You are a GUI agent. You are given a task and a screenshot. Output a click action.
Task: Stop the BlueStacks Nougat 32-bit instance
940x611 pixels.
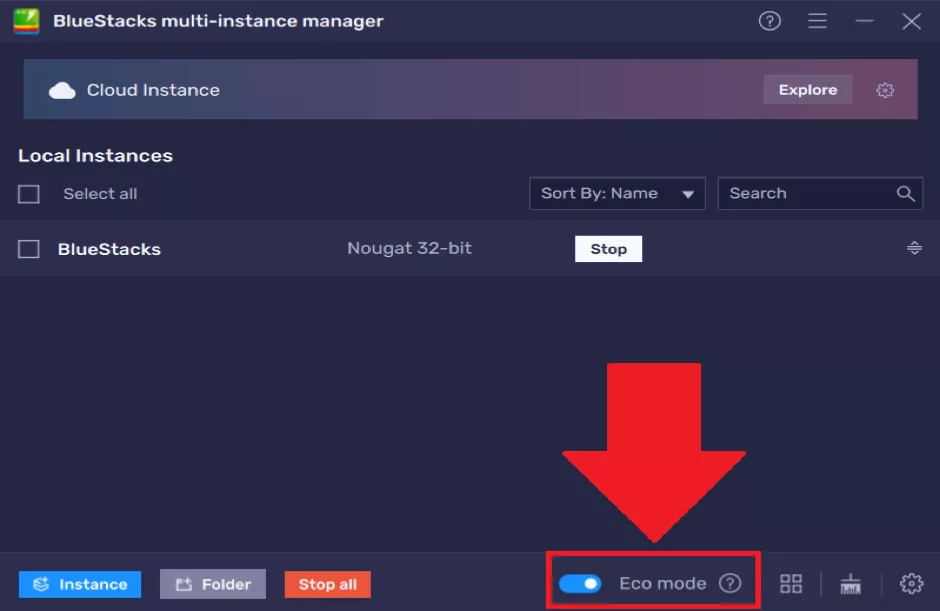608,249
